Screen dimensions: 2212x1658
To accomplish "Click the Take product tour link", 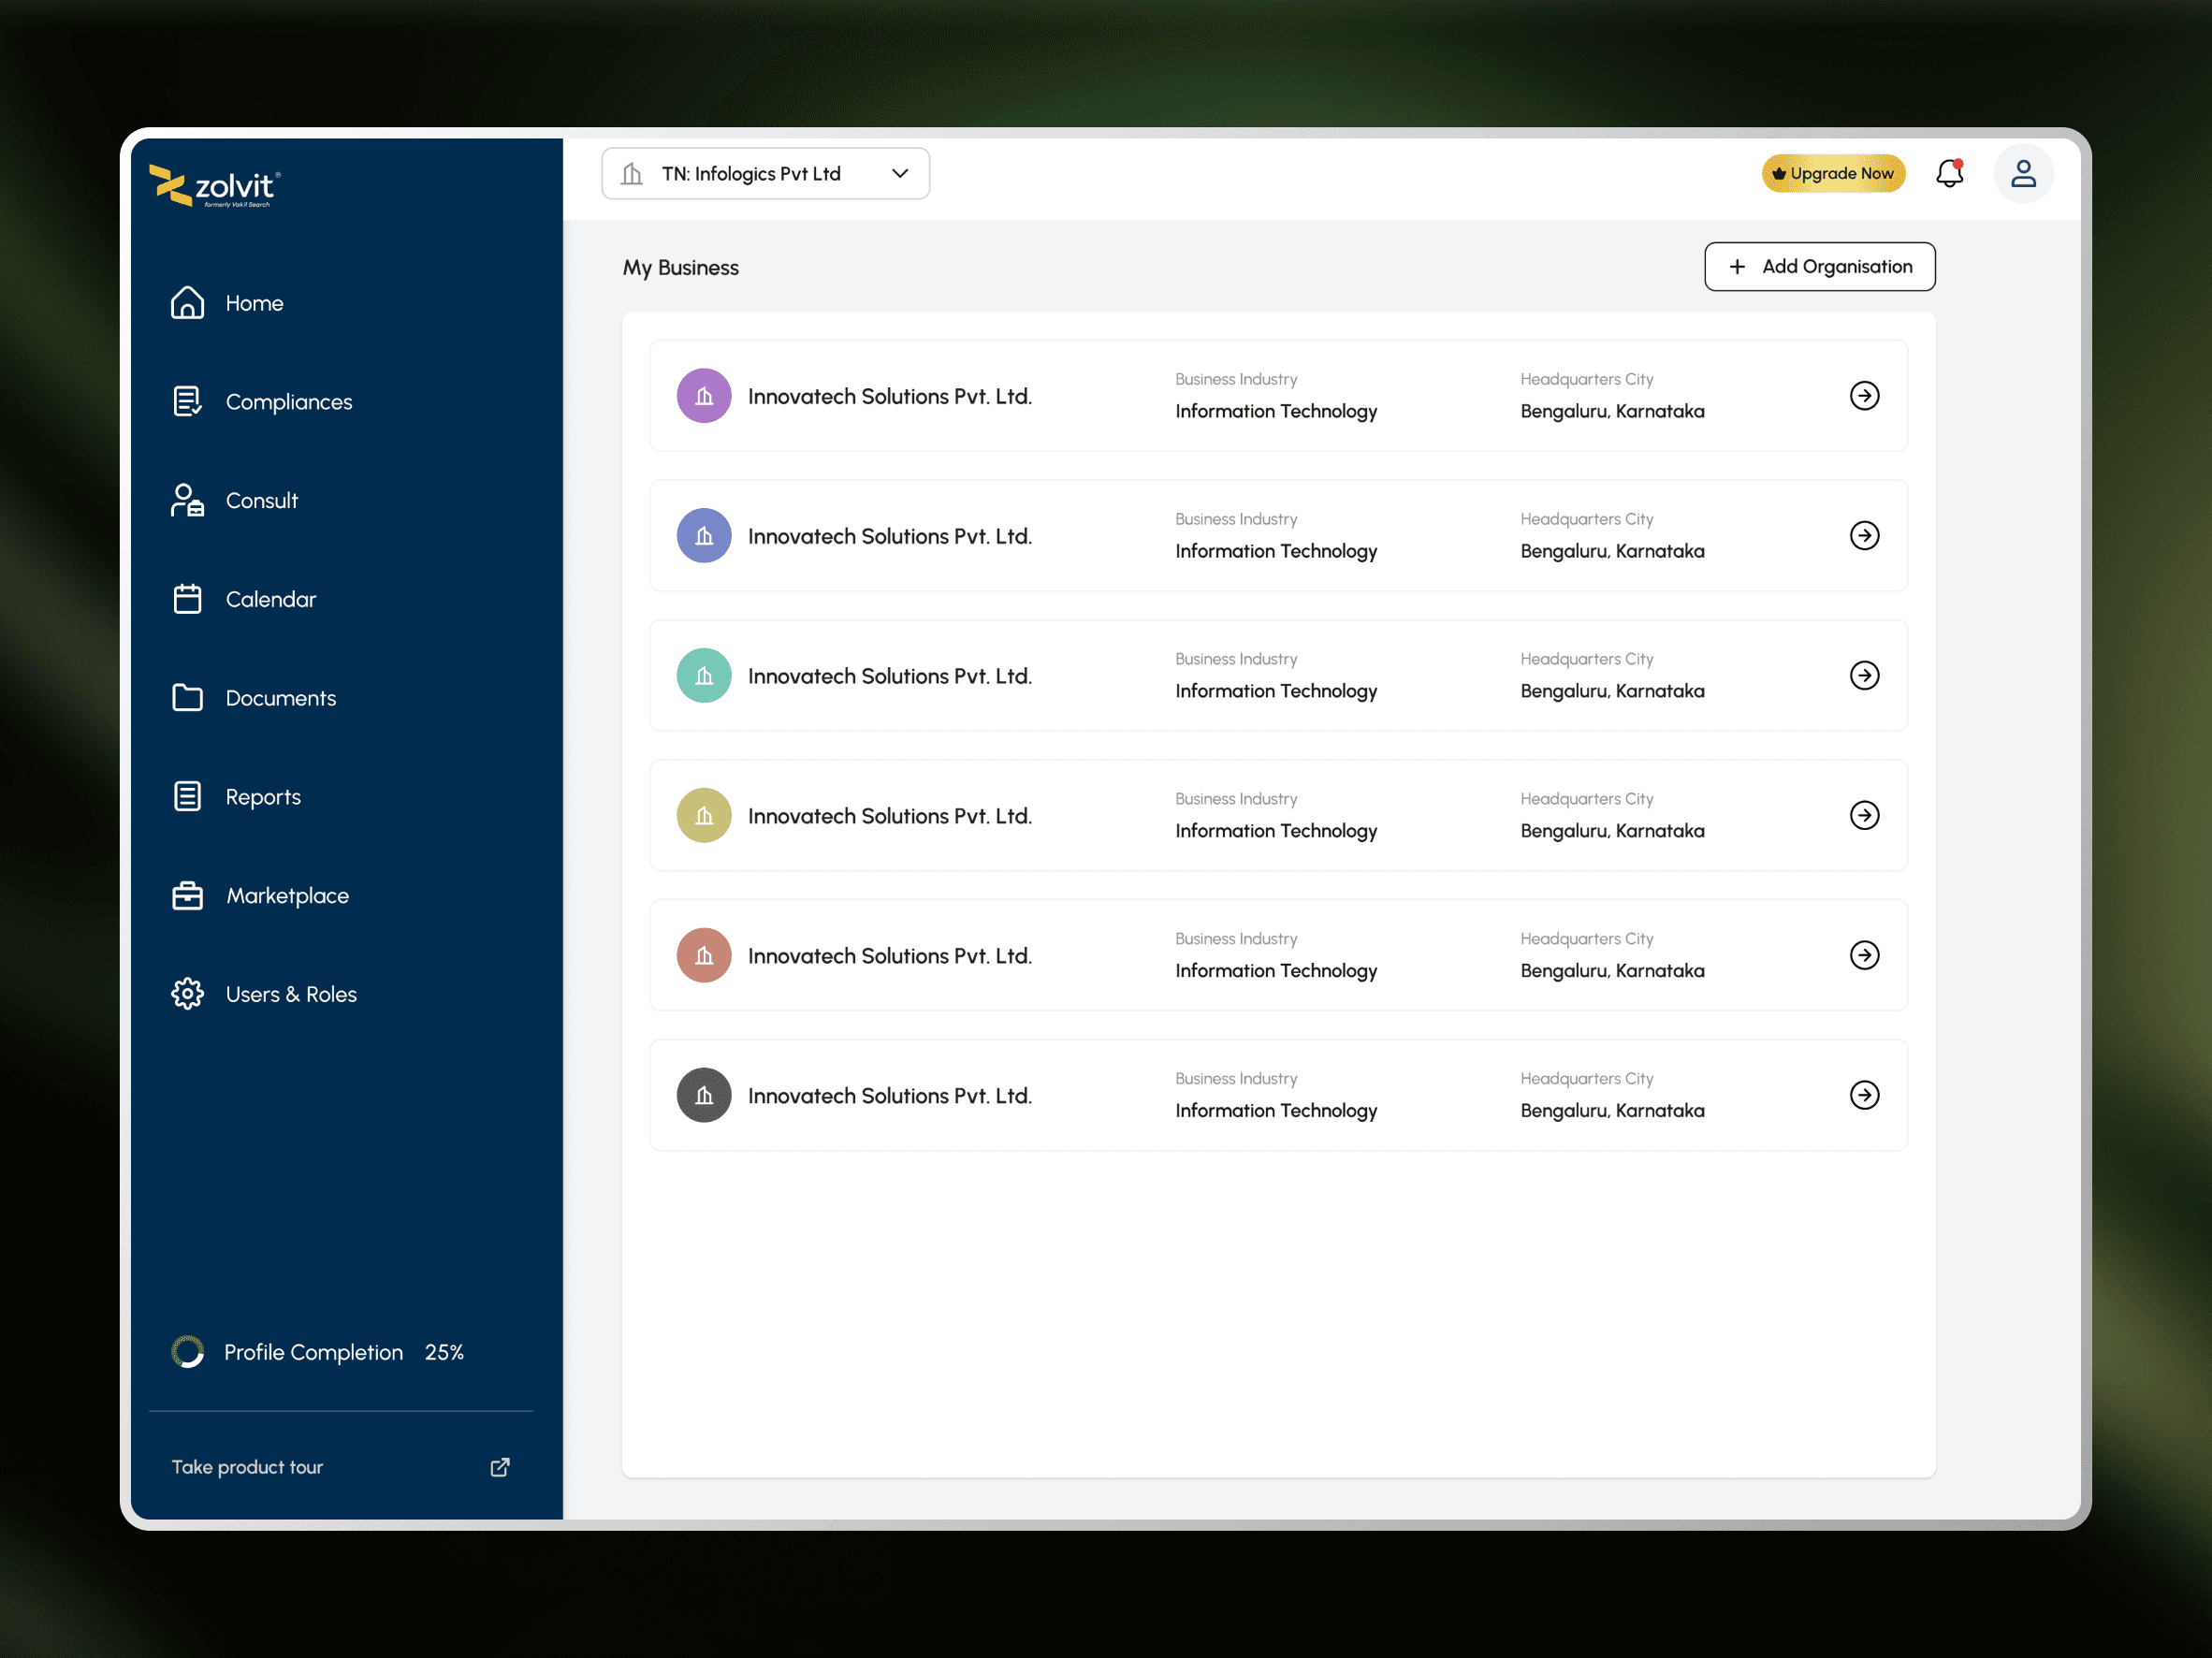I will tap(247, 1467).
